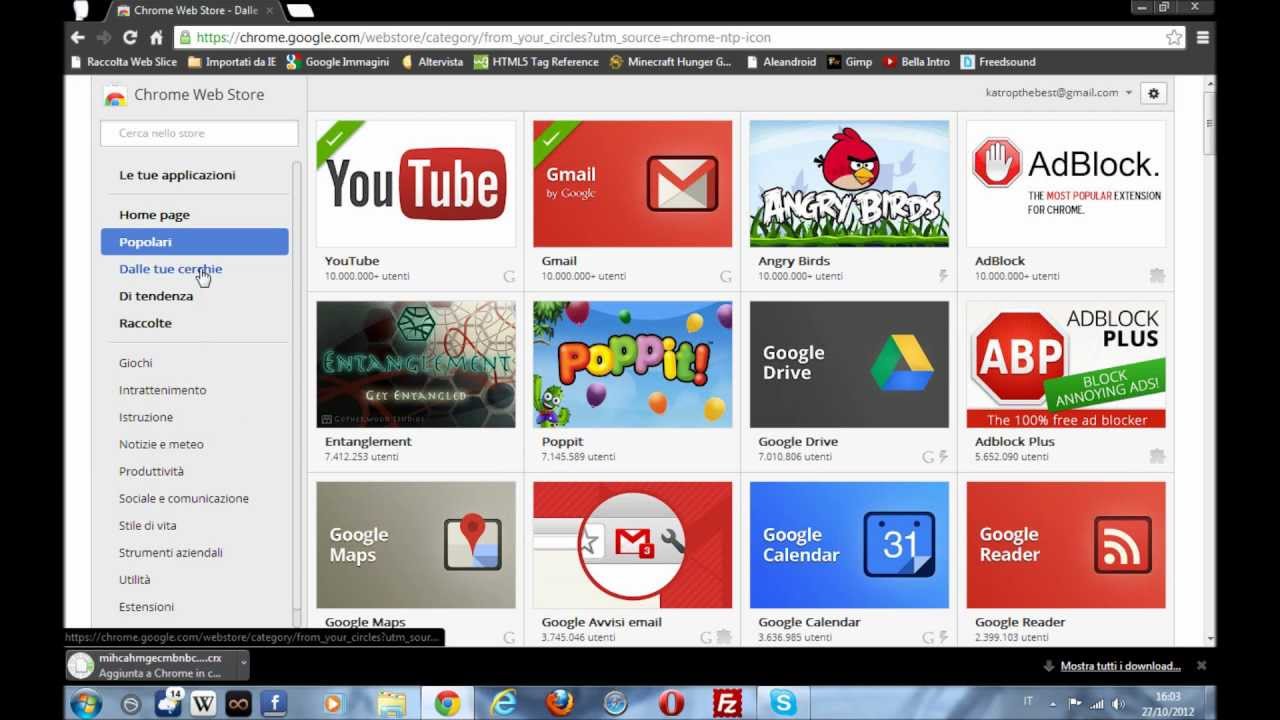Image resolution: width=1280 pixels, height=720 pixels.
Task: Open Dalle tue cerchie category
Action: [170, 269]
